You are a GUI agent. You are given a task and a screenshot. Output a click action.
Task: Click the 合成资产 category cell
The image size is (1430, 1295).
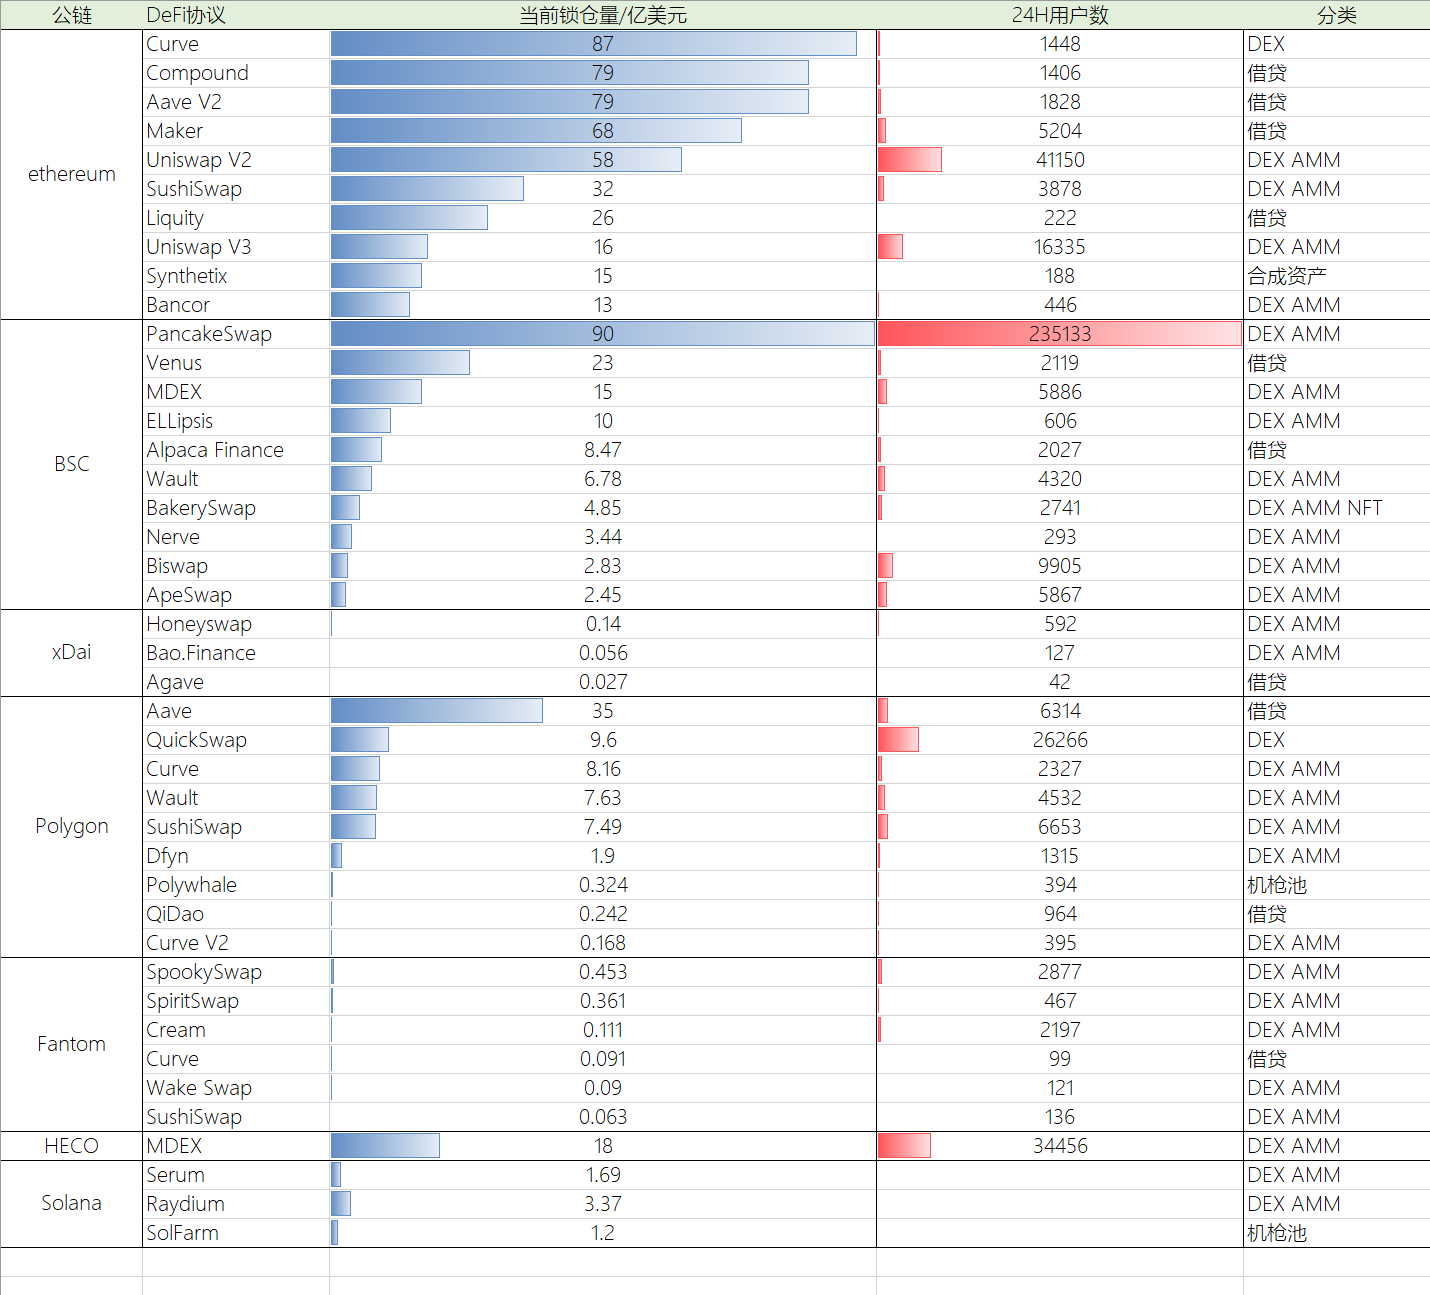1337,276
